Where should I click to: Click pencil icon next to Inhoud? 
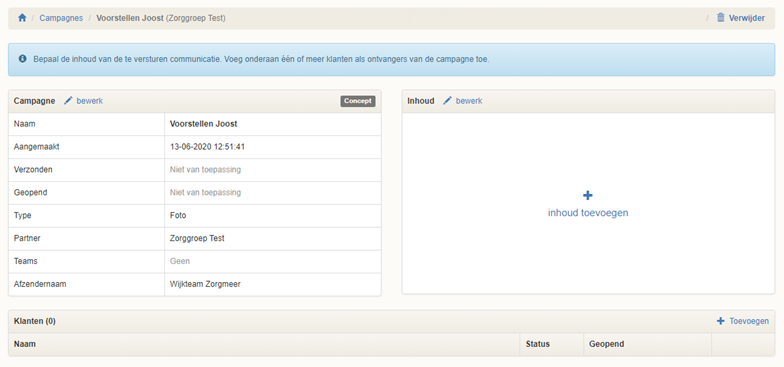point(448,100)
